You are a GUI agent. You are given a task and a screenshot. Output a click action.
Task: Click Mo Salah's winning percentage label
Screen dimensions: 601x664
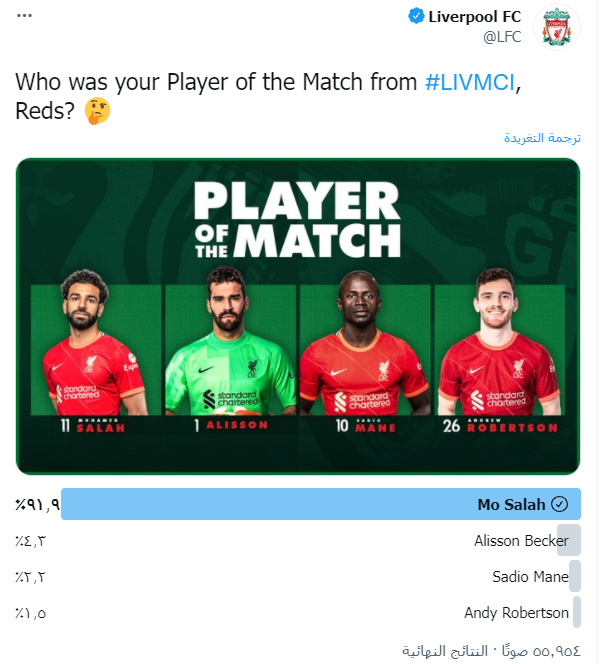[36, 504]
